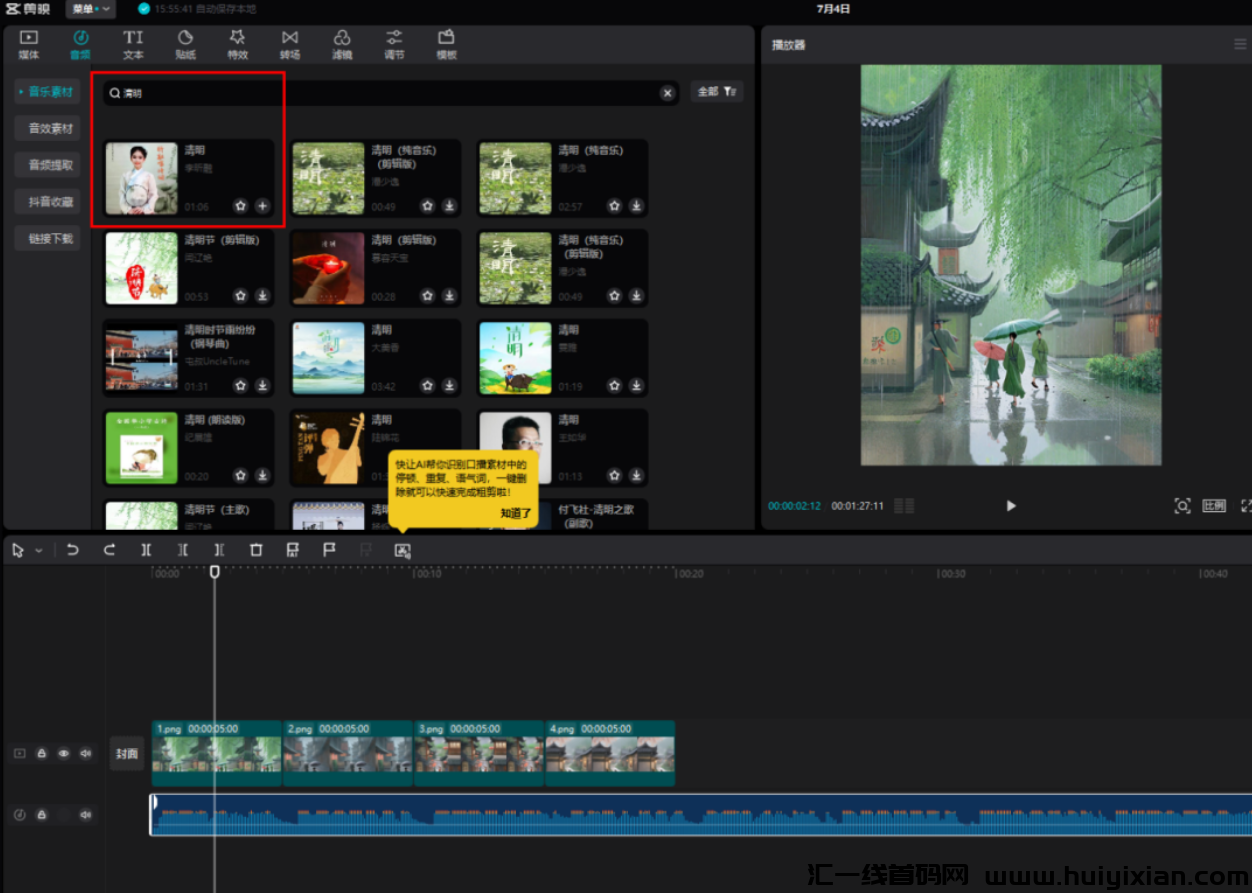Click the undo arrow in timeline toolbar
The height and width of the screenshot is (893, 1252).
[x=72, y=550]
